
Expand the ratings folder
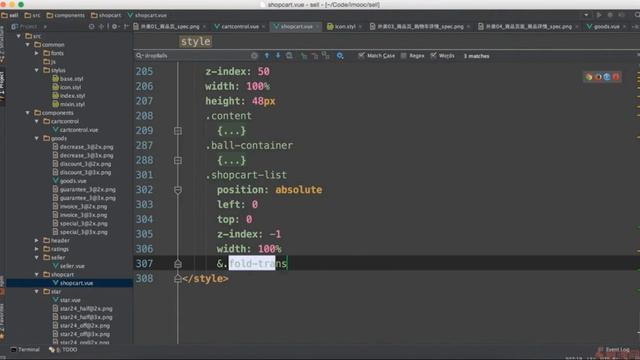click(x=37, y=249)
